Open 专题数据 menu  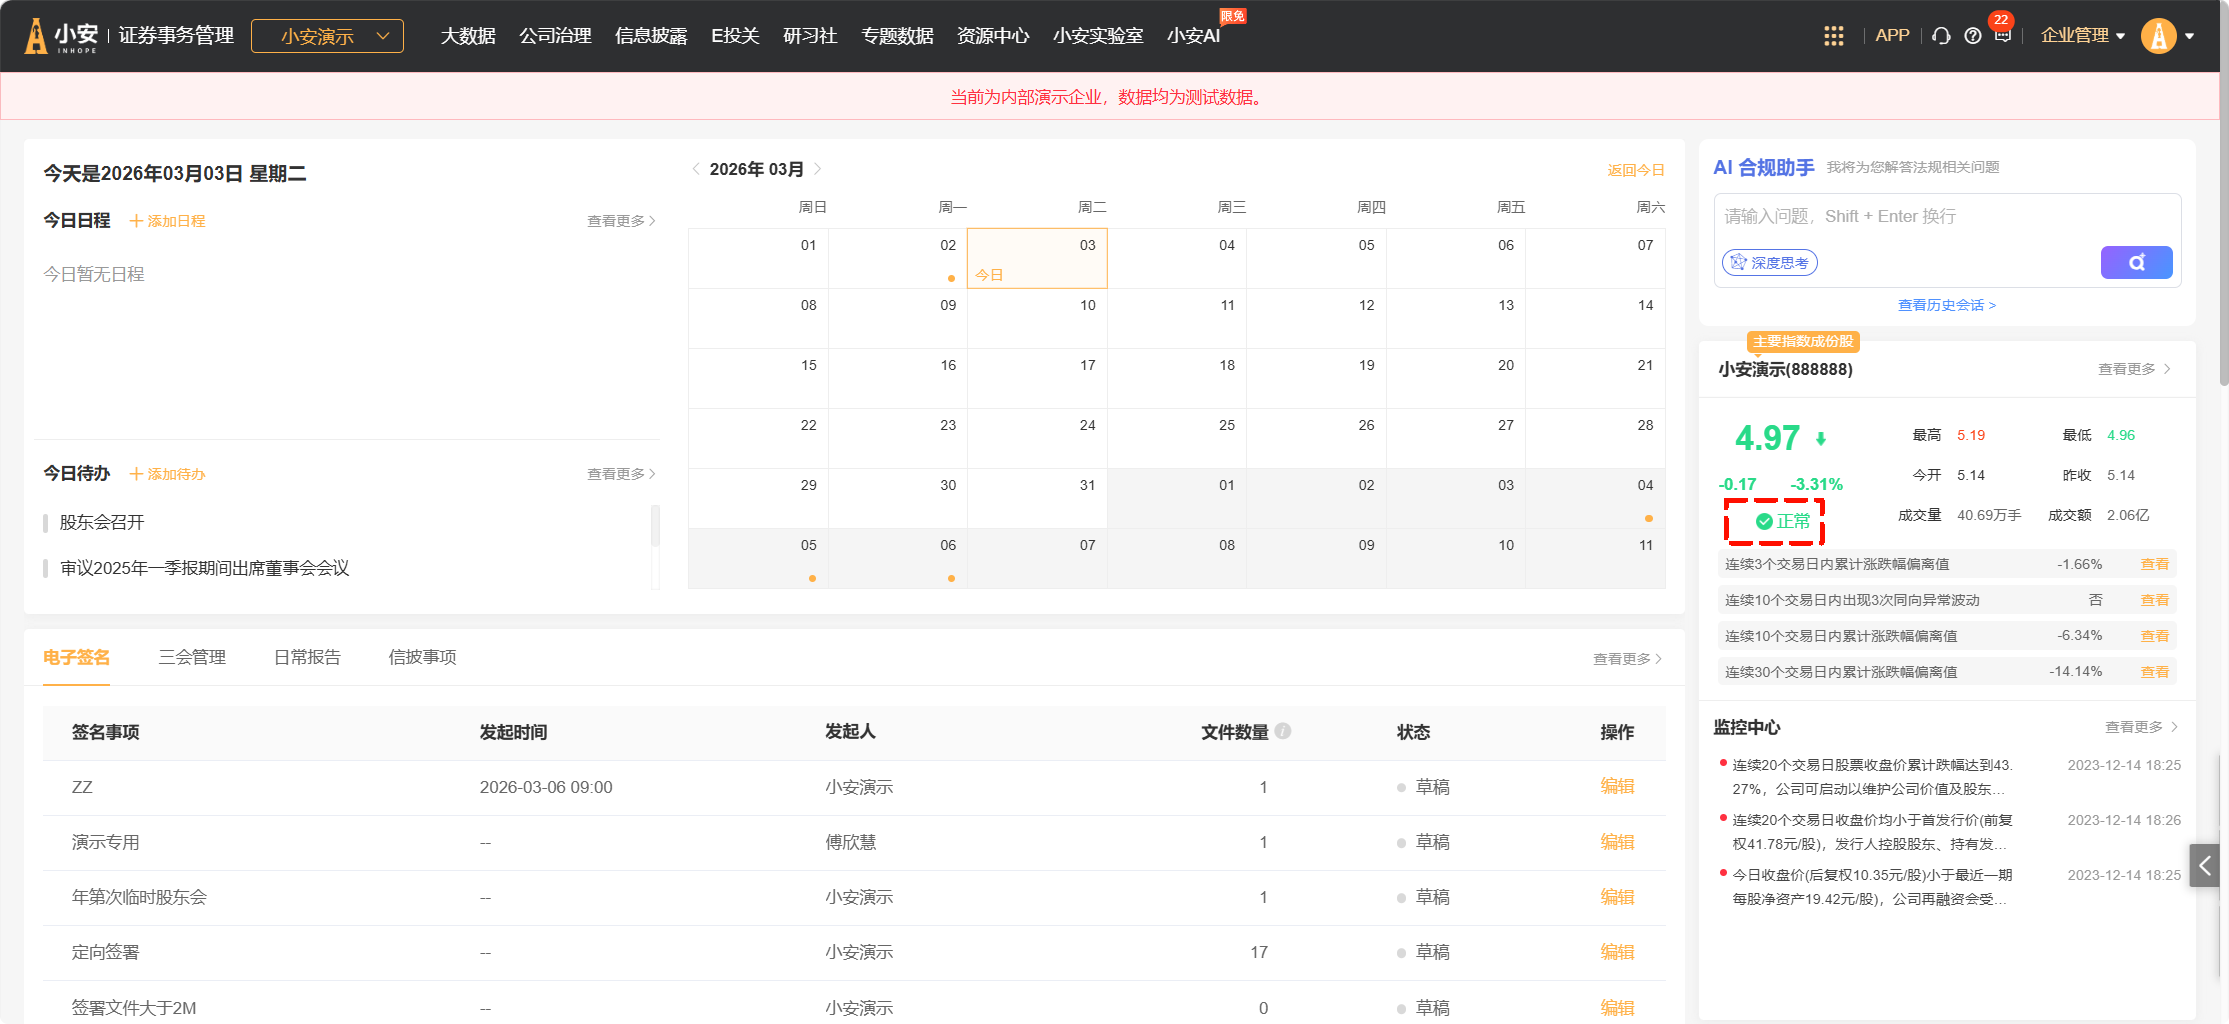pos(897,36)
